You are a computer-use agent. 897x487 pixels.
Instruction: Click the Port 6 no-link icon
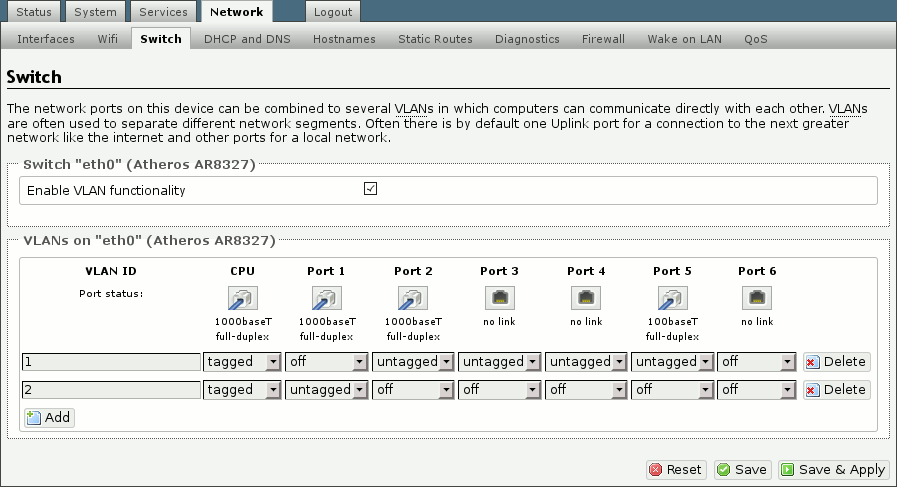757,298
